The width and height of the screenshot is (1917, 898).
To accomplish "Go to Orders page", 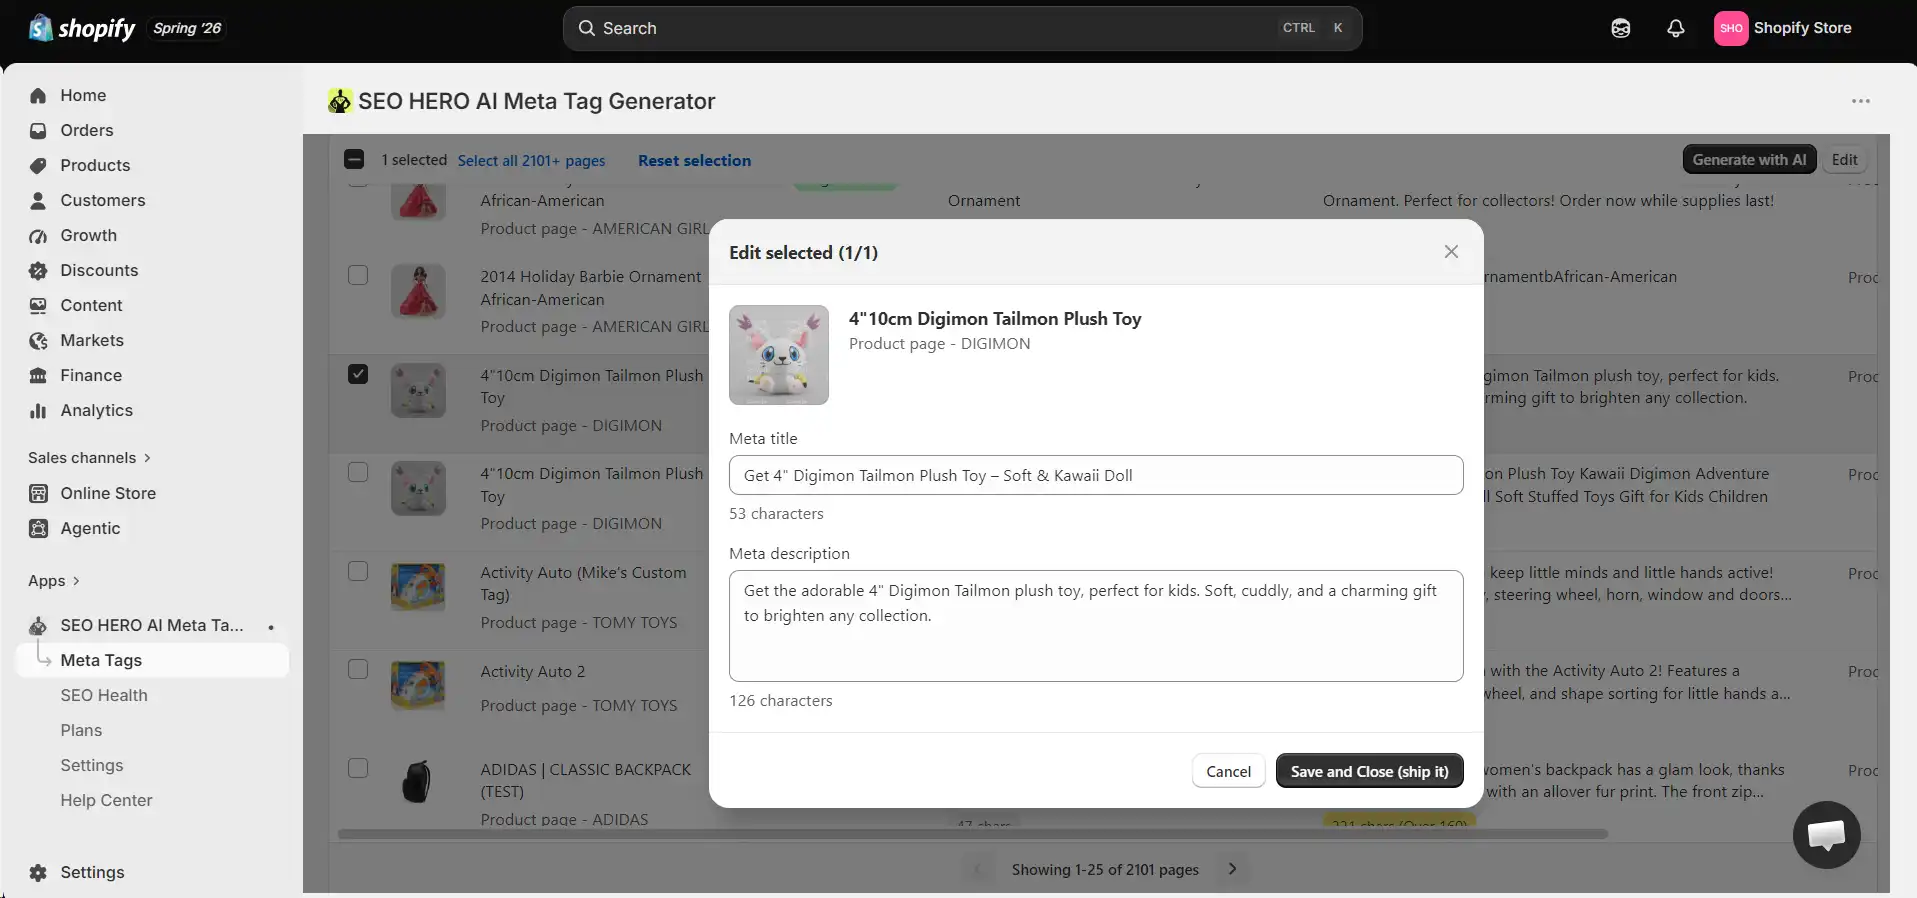I will tap(87, 130).
